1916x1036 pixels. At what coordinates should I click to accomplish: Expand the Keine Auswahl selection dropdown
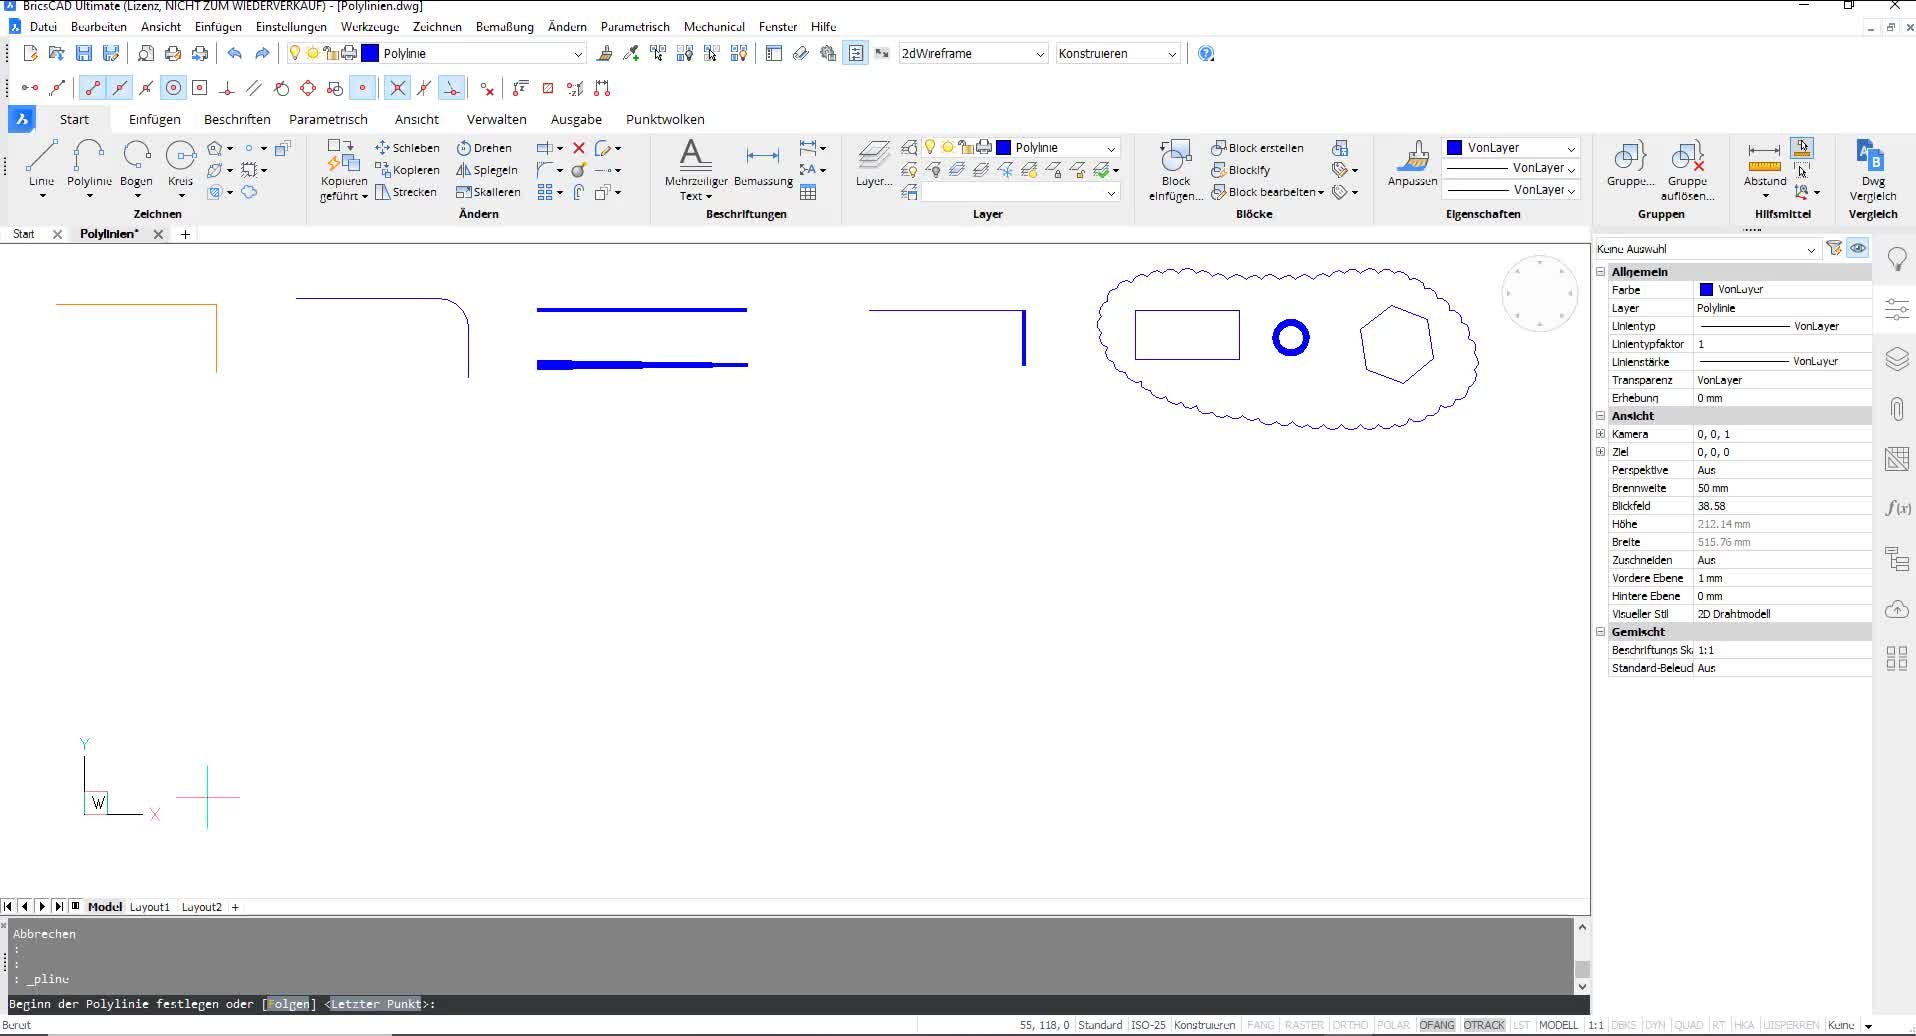(x=1810, y=249)
